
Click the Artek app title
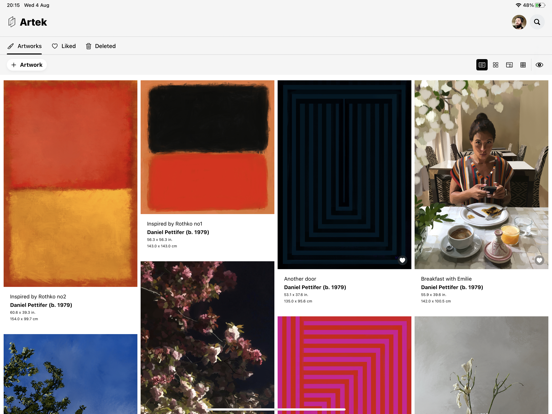pos(33,22)
